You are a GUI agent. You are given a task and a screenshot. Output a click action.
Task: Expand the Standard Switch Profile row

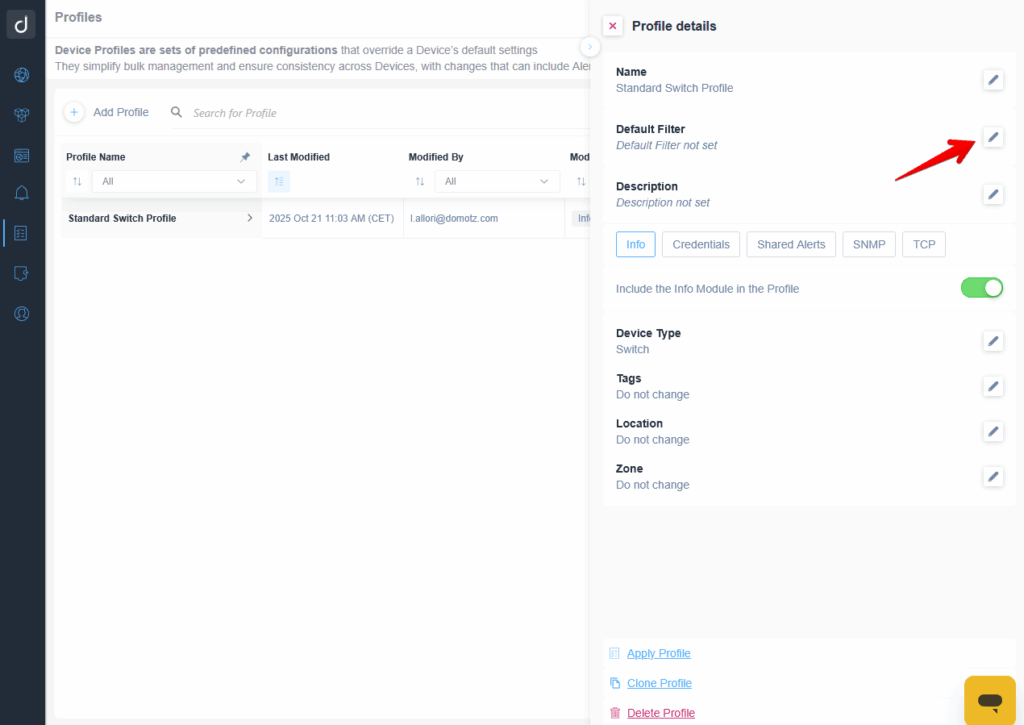249,218
